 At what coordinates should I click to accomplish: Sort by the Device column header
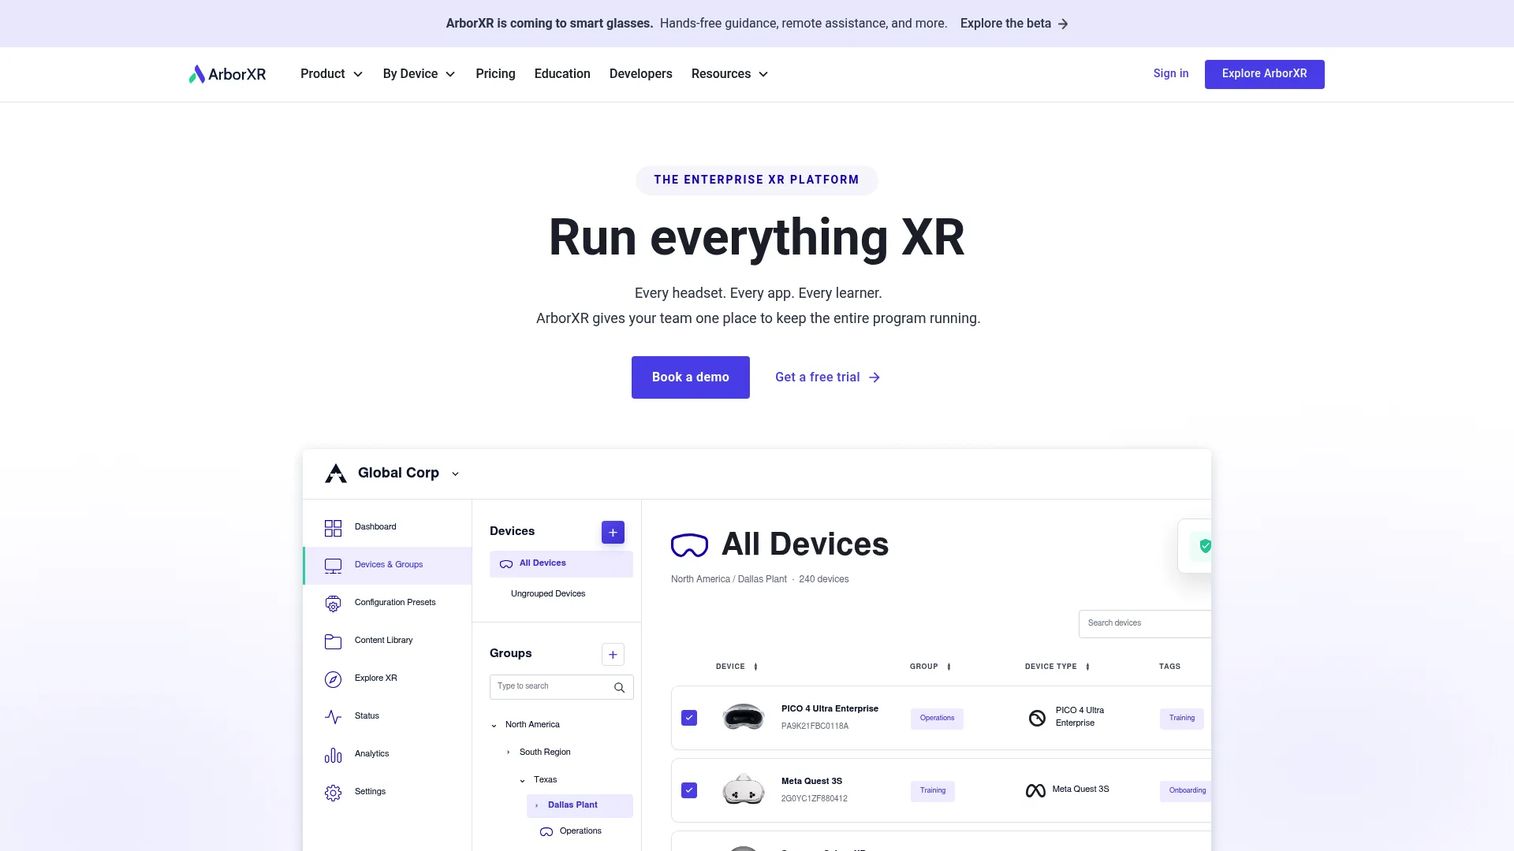[x=736, y=666]
